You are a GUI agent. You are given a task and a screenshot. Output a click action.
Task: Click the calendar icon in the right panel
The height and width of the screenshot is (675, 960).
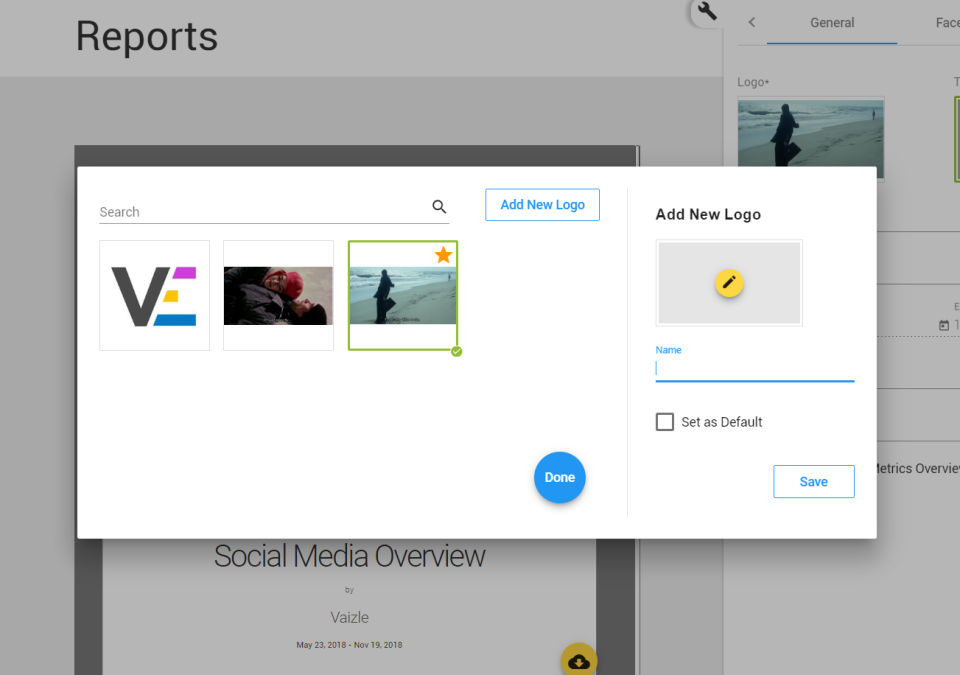click(x=944, y=325)
